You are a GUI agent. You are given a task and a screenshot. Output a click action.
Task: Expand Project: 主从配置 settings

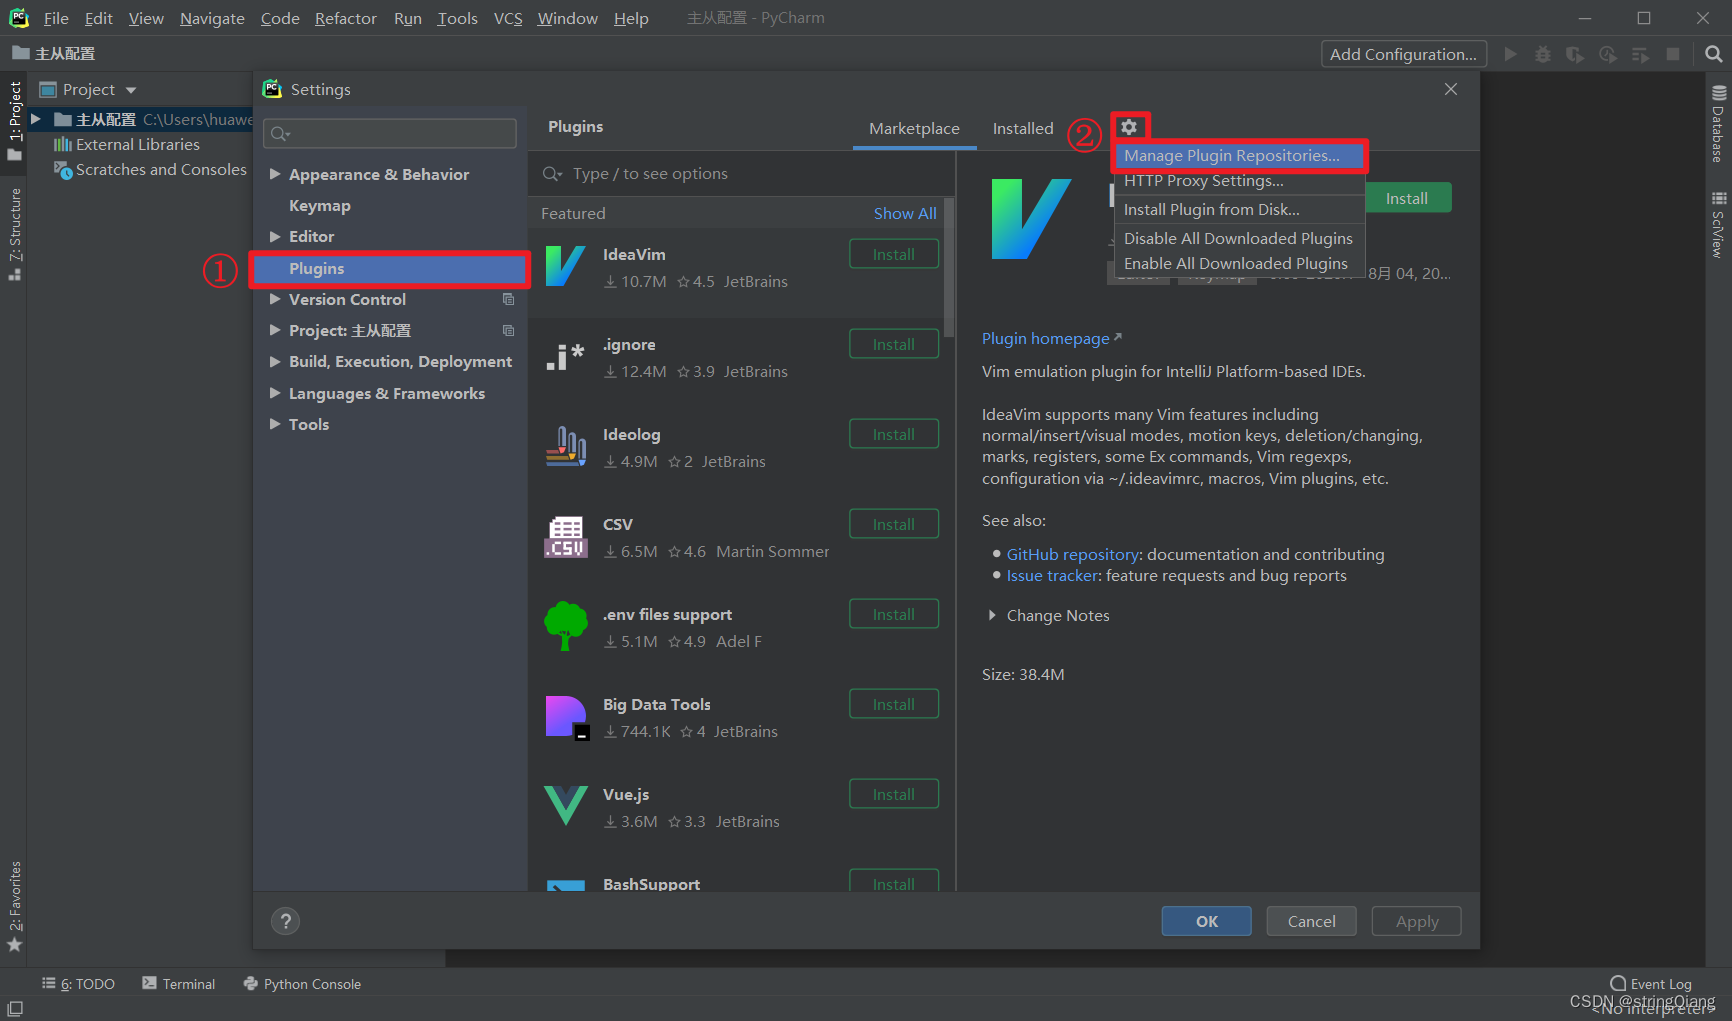pyautogui.click(x=274, y=330)
